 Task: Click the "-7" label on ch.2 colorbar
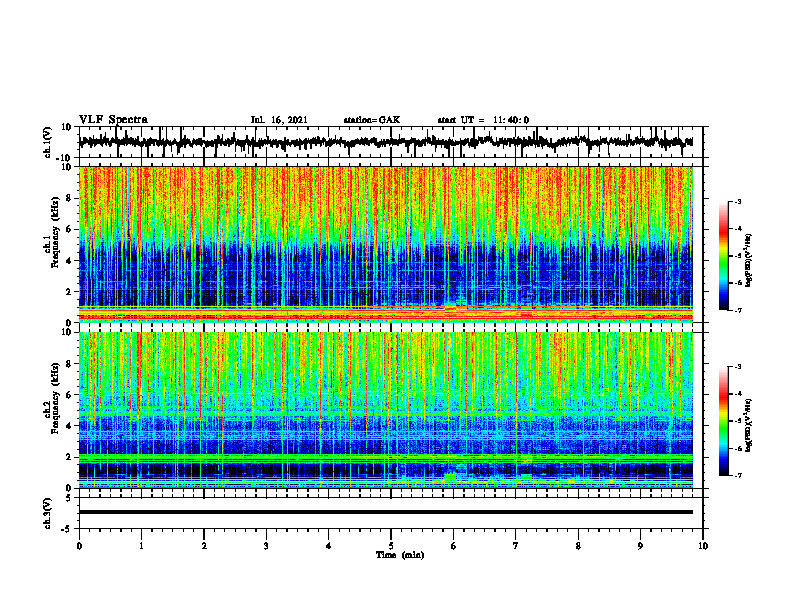pyautogui.click(x=738, y=476)
